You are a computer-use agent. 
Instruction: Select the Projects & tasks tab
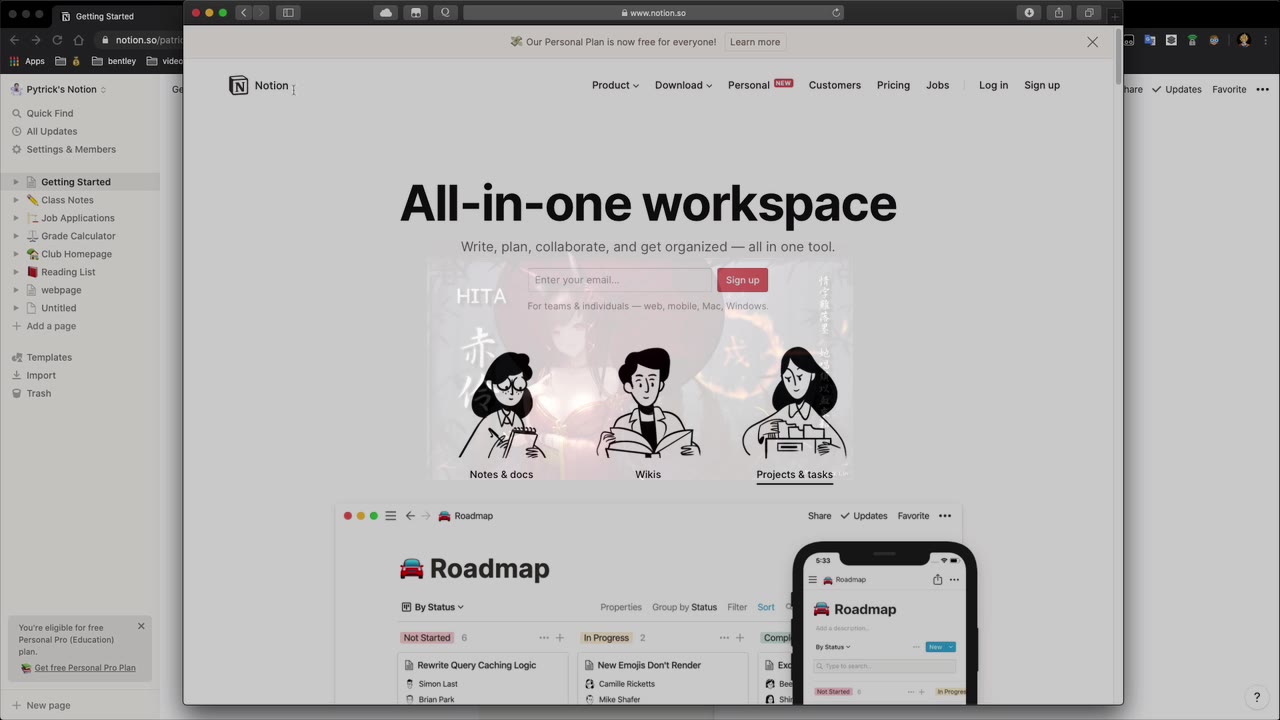click(795, 414)
